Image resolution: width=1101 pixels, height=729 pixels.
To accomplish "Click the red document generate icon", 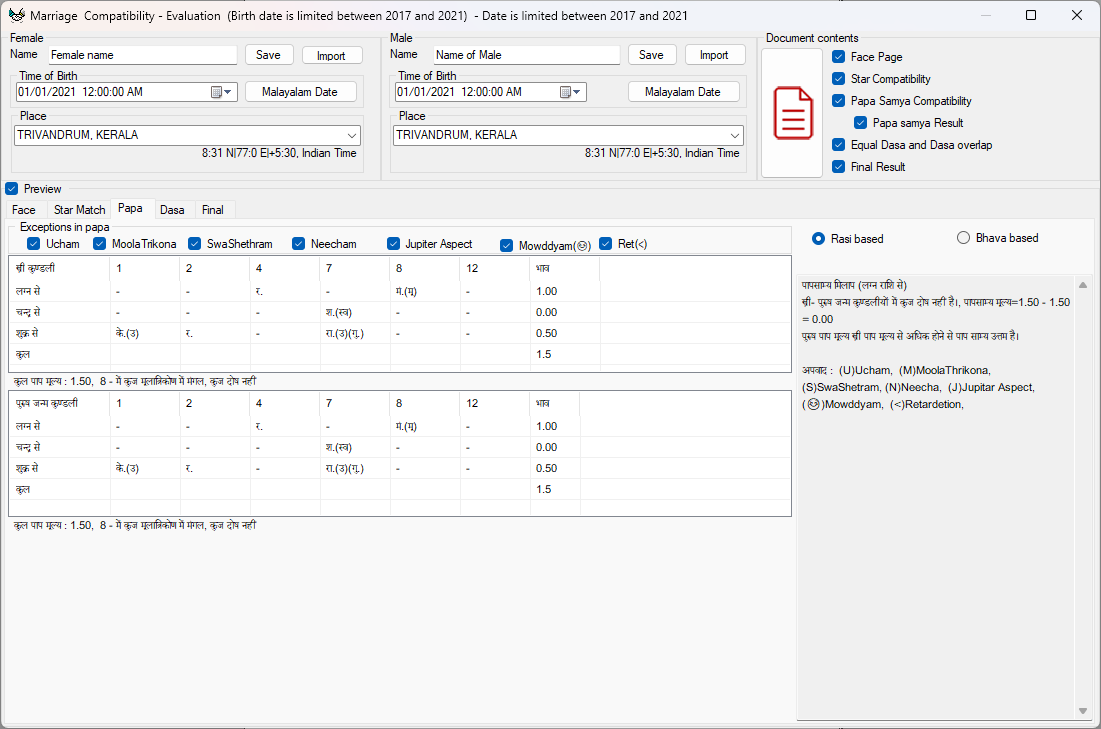I will pyautogui.click(x=793, y=113).
